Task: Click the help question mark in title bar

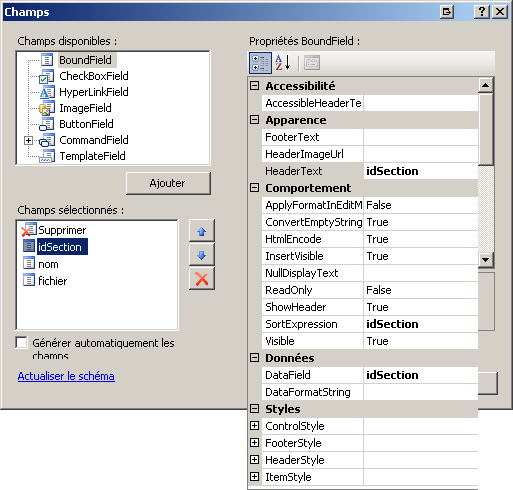Action: pos(482,12)
